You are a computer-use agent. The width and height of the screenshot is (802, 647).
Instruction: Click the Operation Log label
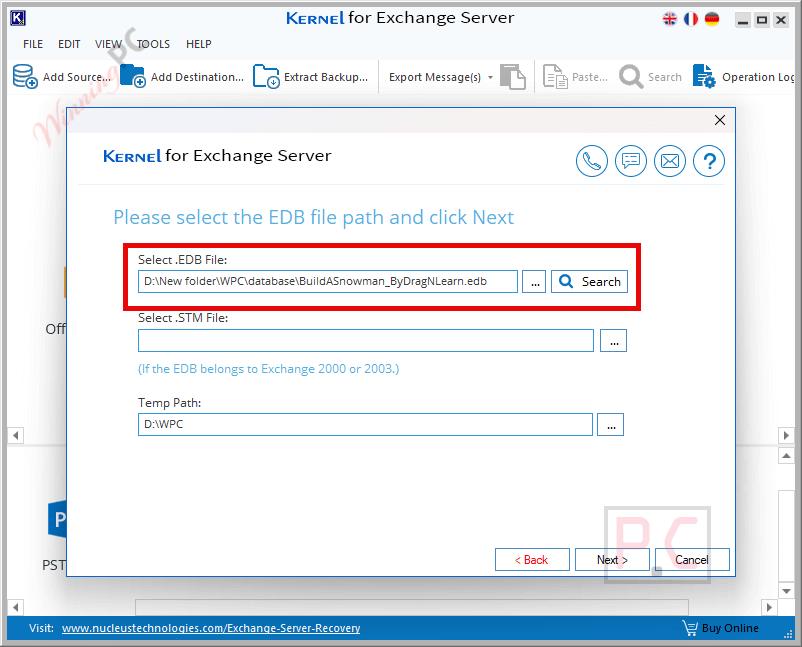[758, 77]
